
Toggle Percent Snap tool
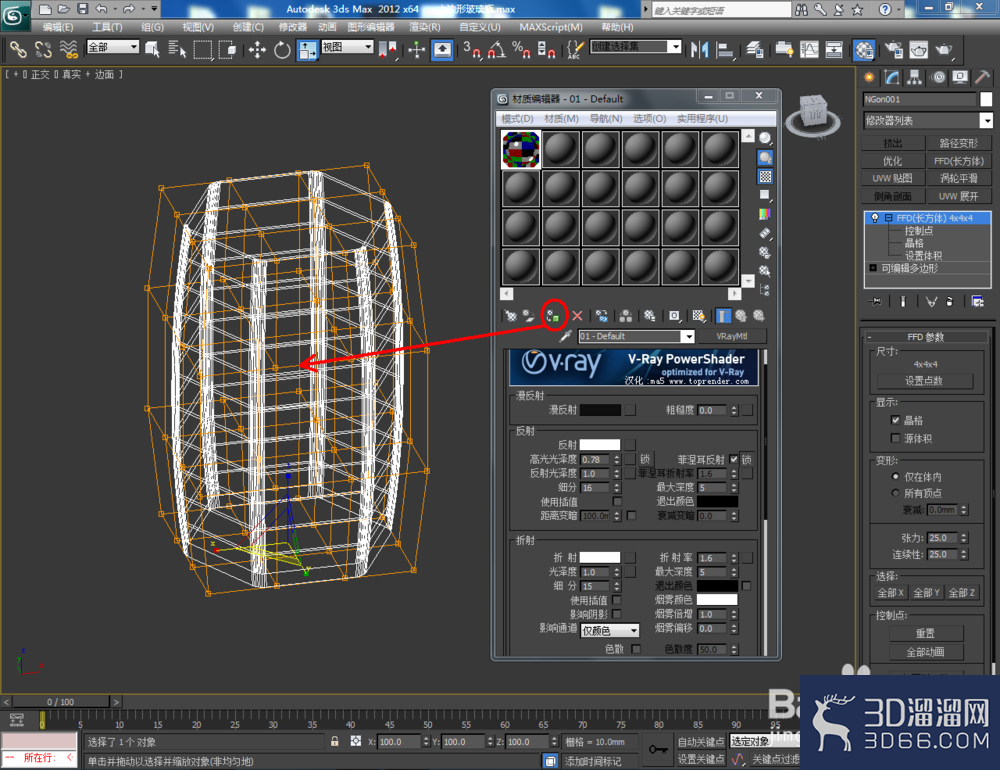(x=521, y=49)
